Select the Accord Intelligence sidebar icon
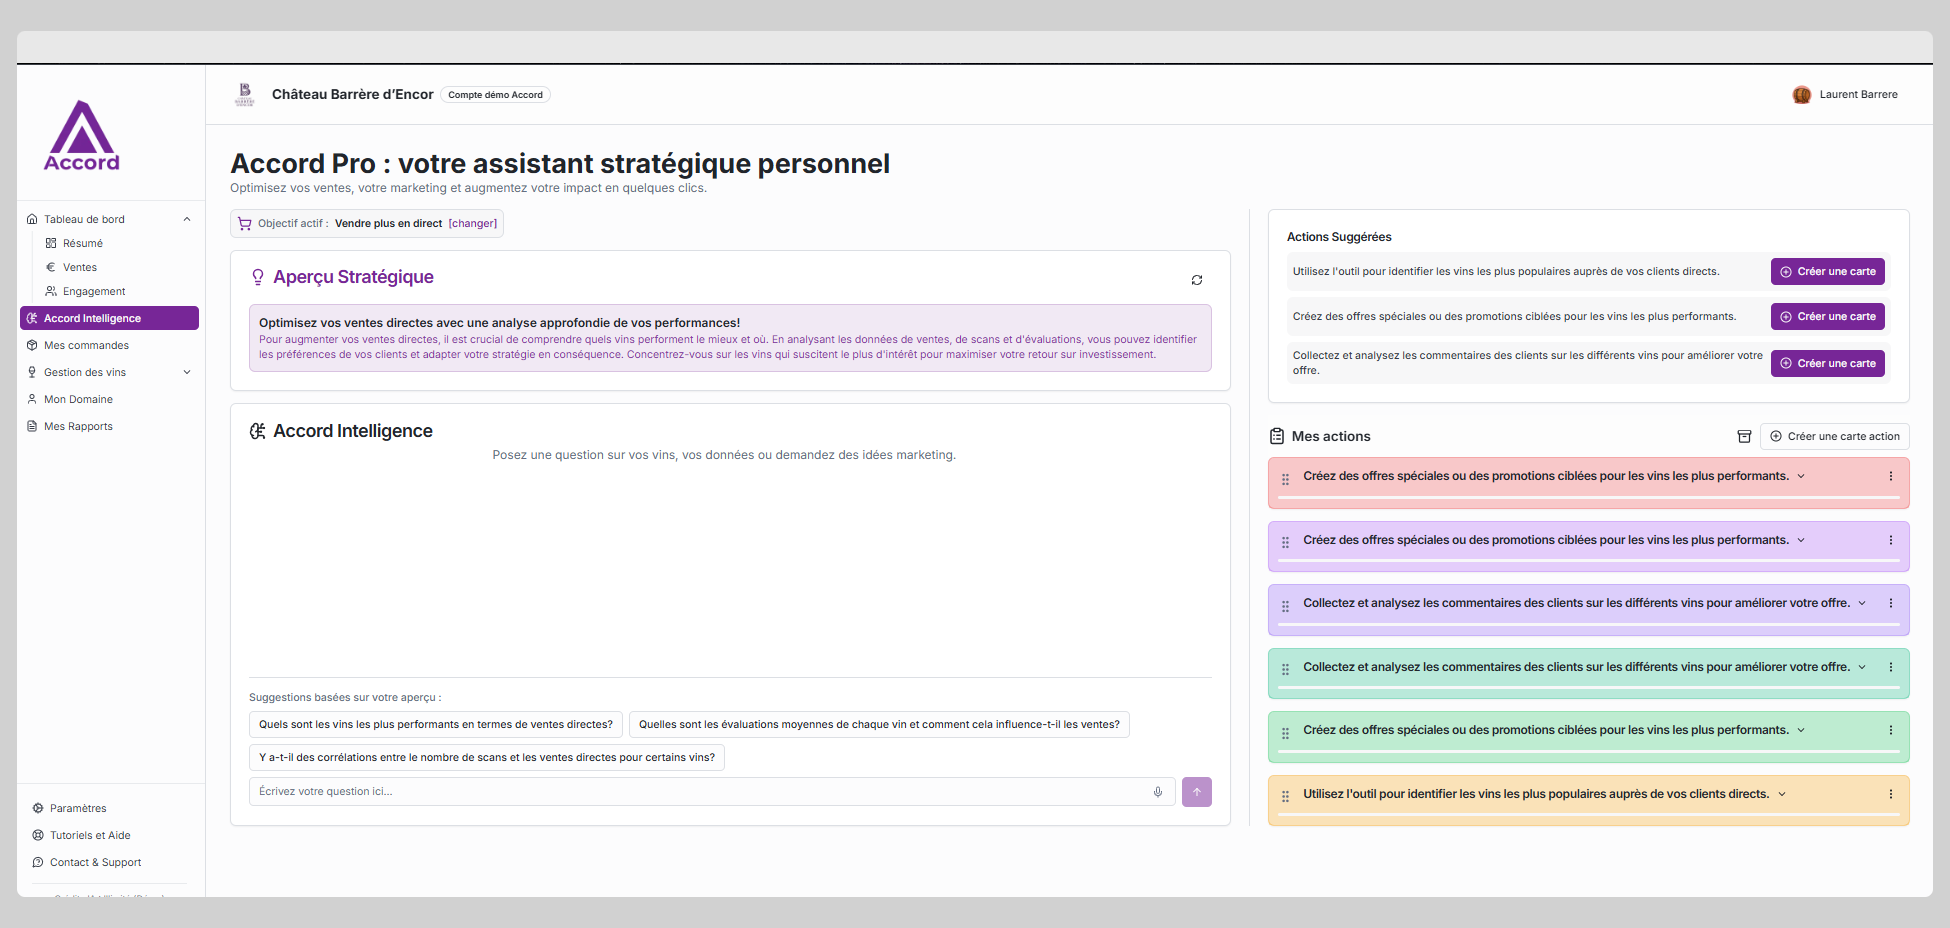Viewport: 1950px width, 928px height. click(34, 318)
